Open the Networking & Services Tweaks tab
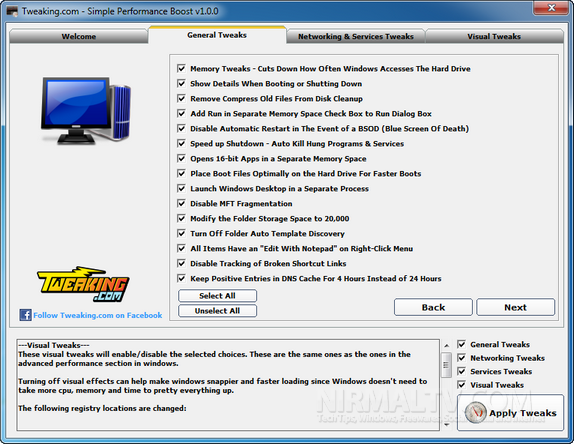The width and height of the screenshot is (574, 444). tap(356, 36)
